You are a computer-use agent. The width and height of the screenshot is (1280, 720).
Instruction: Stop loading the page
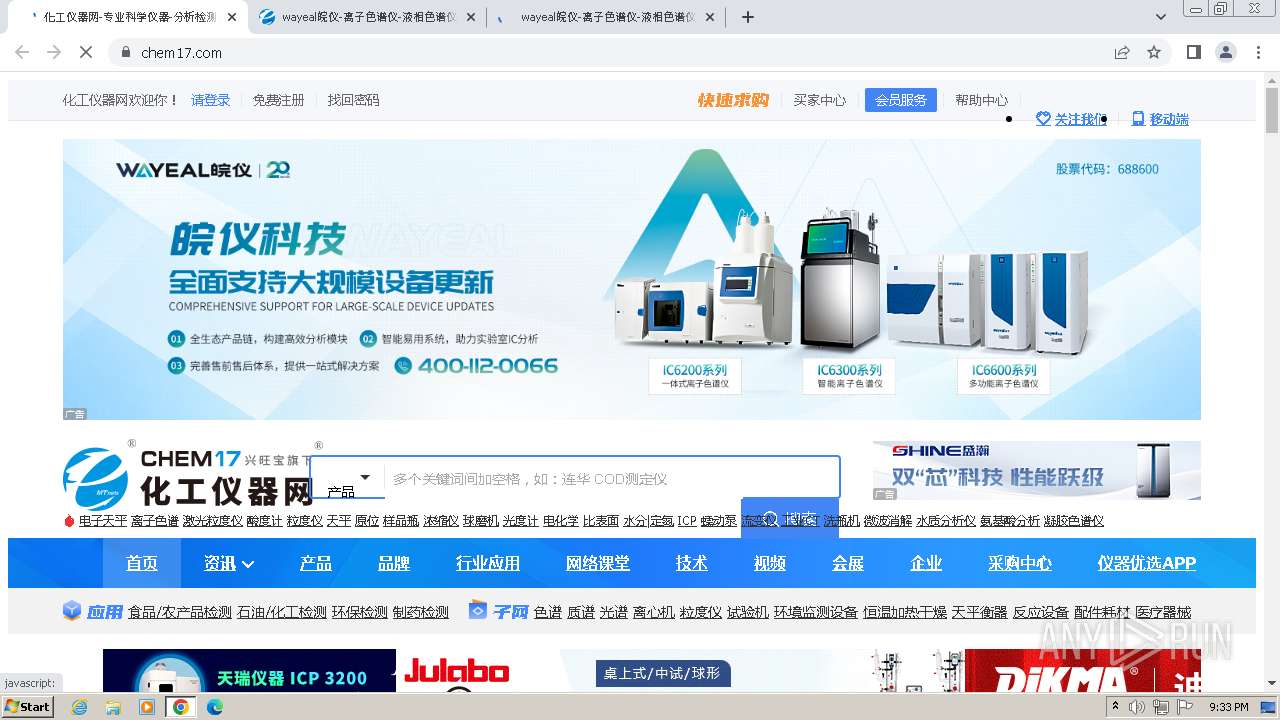tap(86, 52)
